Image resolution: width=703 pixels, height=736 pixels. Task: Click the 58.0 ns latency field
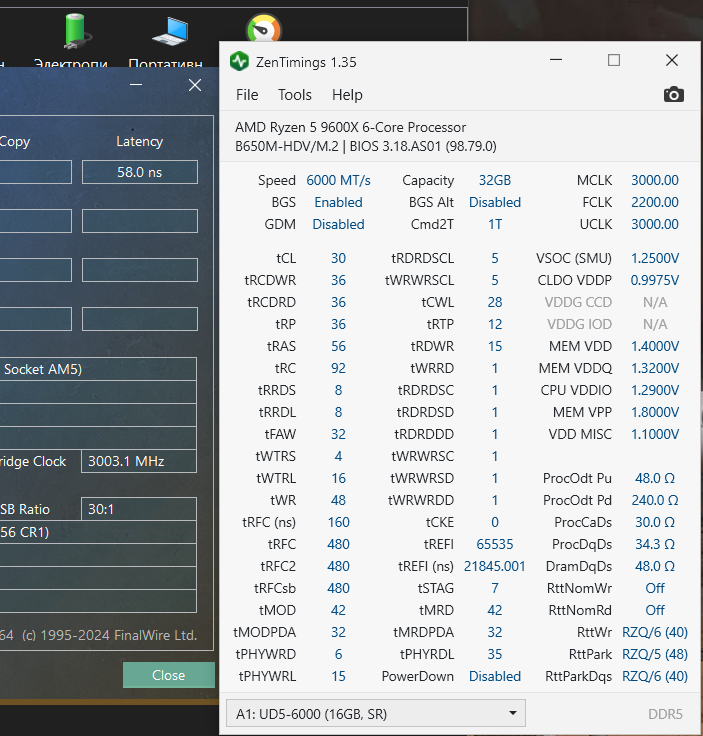(x=140, y=172)
